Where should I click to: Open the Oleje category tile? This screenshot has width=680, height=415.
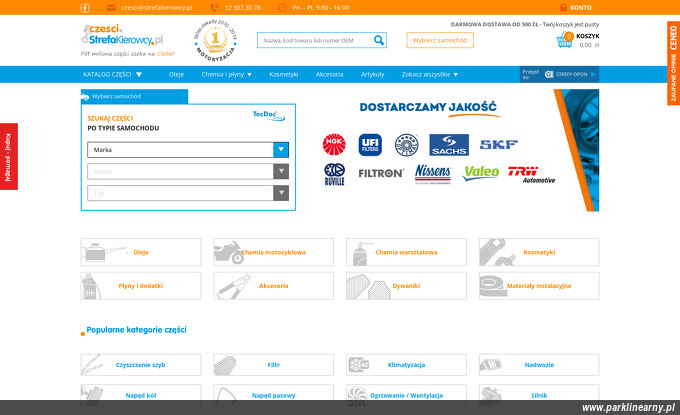(141, 252)
